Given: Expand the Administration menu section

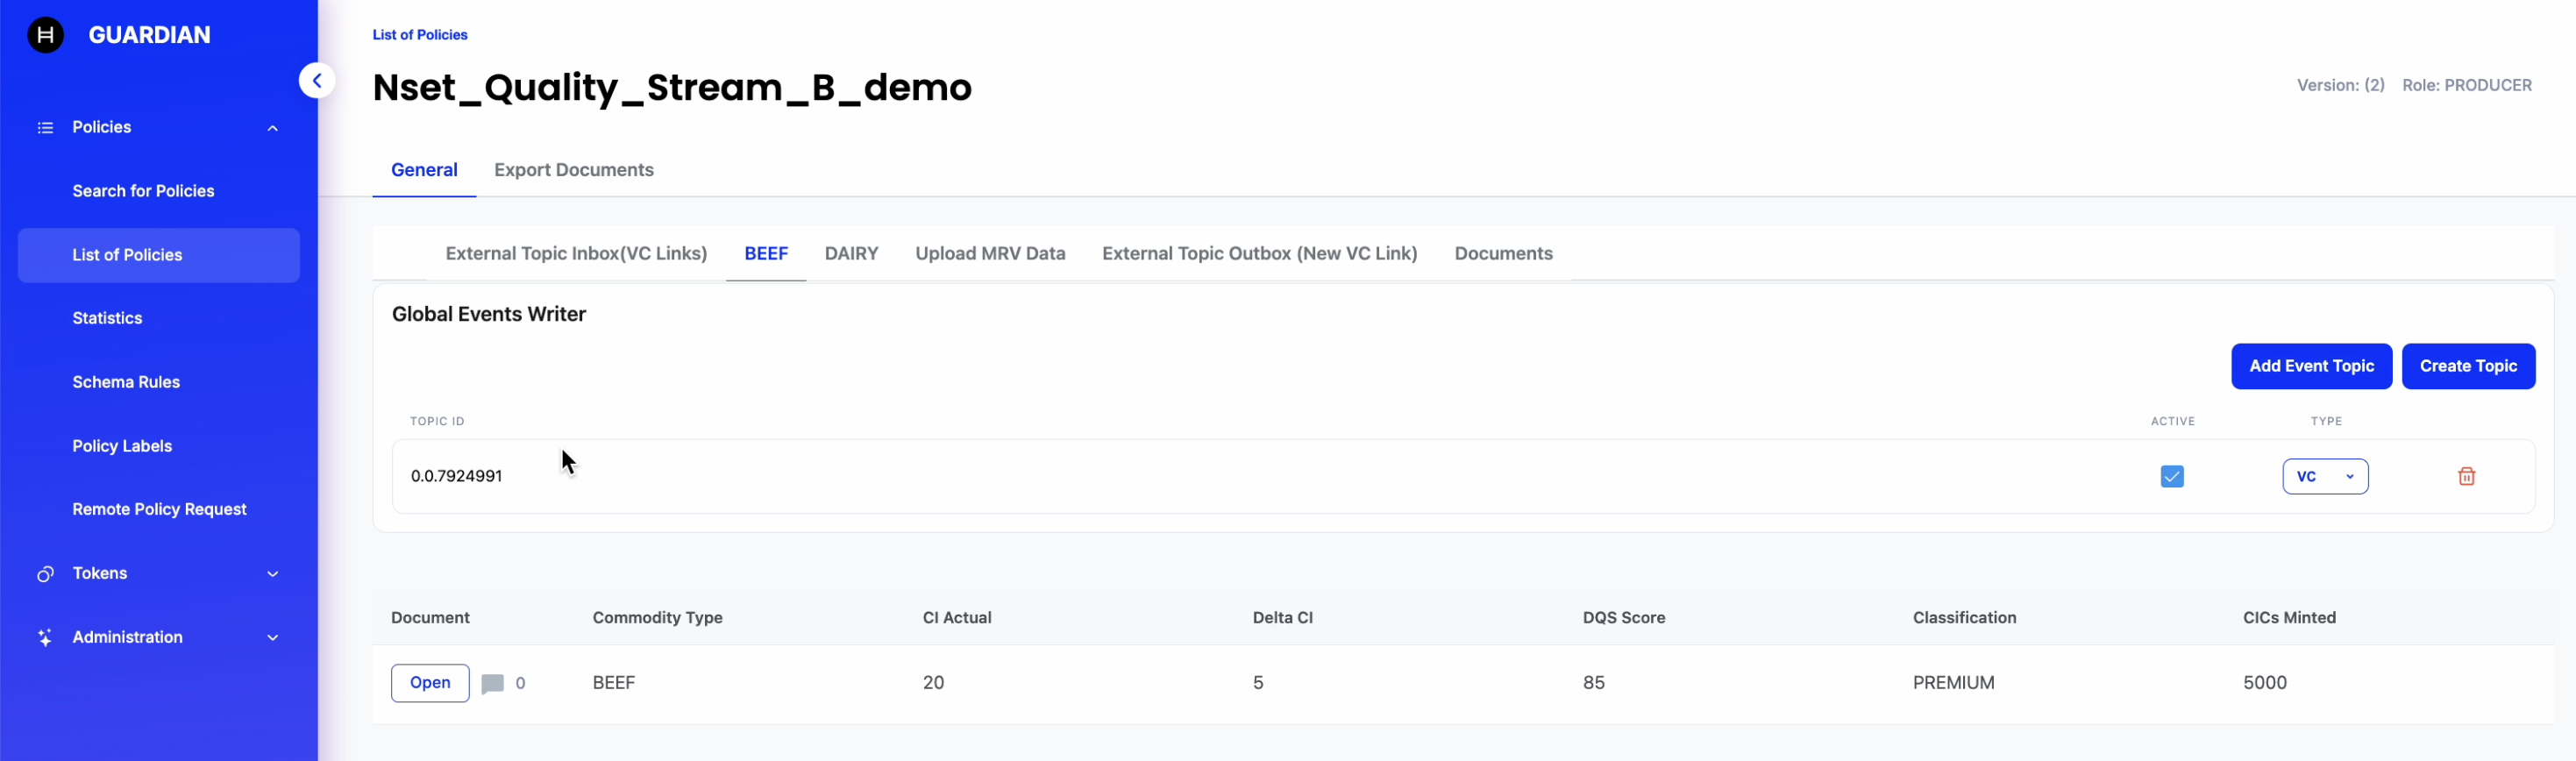Looking at the screenshot, I should 272,638.
